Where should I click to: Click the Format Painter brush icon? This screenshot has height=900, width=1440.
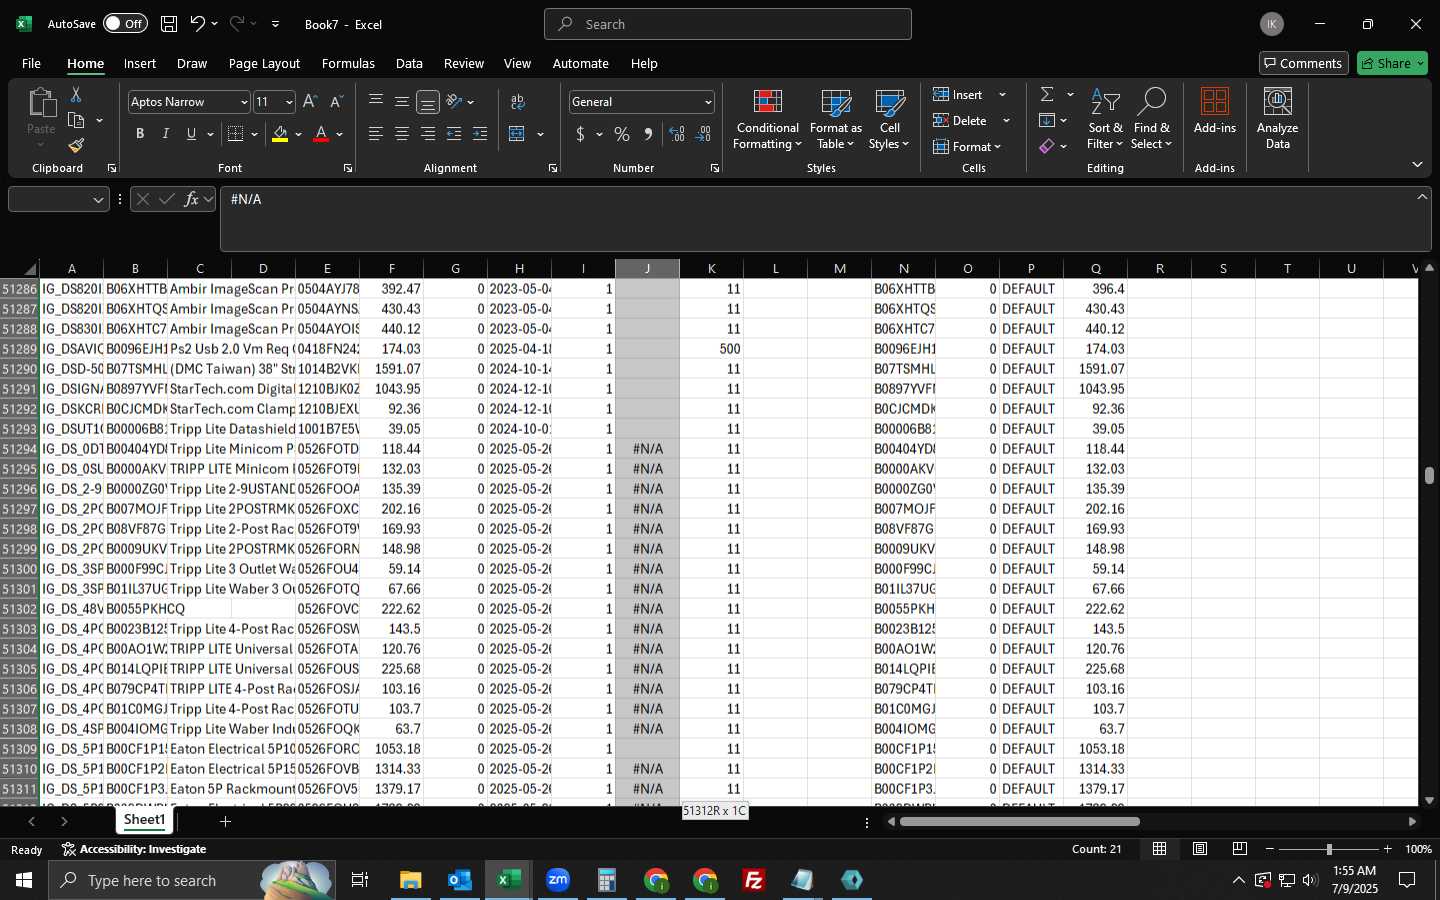(76, 146)
